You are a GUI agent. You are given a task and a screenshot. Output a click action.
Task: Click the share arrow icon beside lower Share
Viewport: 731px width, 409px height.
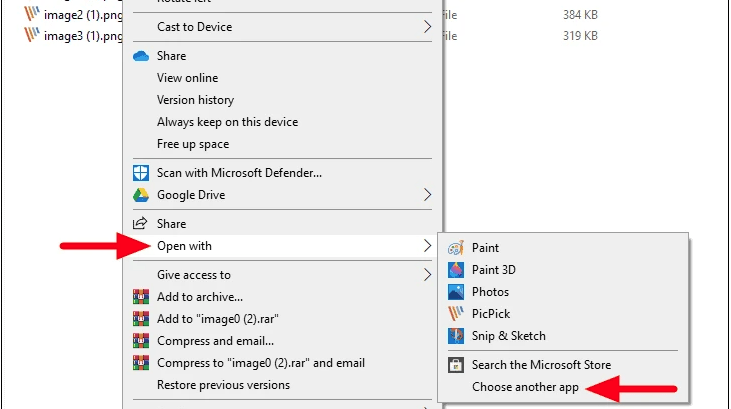tap(140, 223)
